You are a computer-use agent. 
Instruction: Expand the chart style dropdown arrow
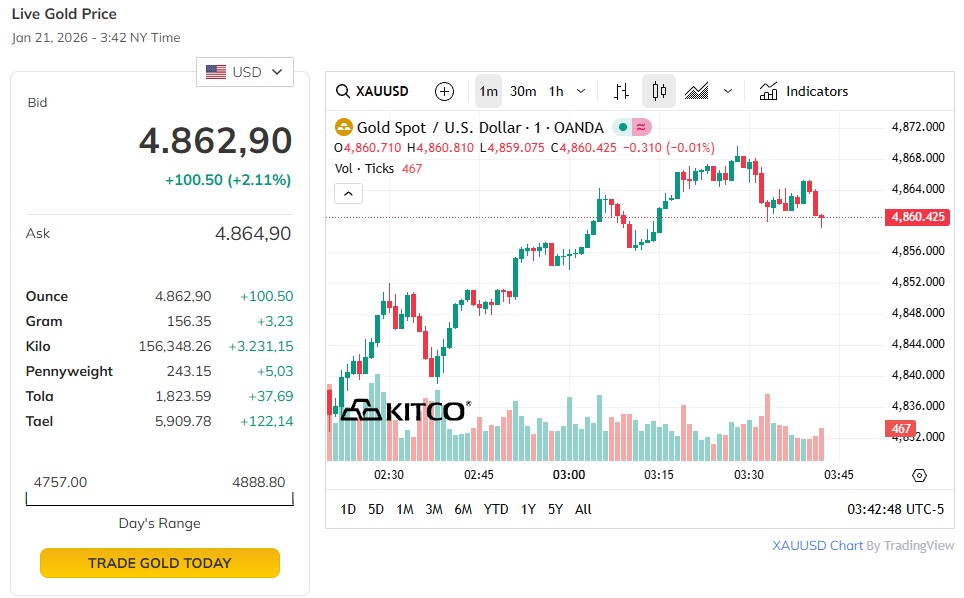pyautogui.click(x=728, y=91)
